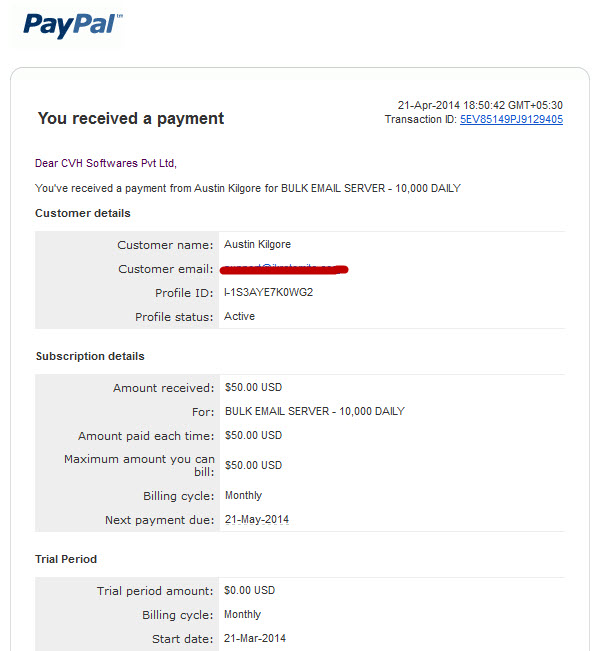Click the redacted customer email link
The width and height of the screenshot is (608, 651).
(284, 269)
